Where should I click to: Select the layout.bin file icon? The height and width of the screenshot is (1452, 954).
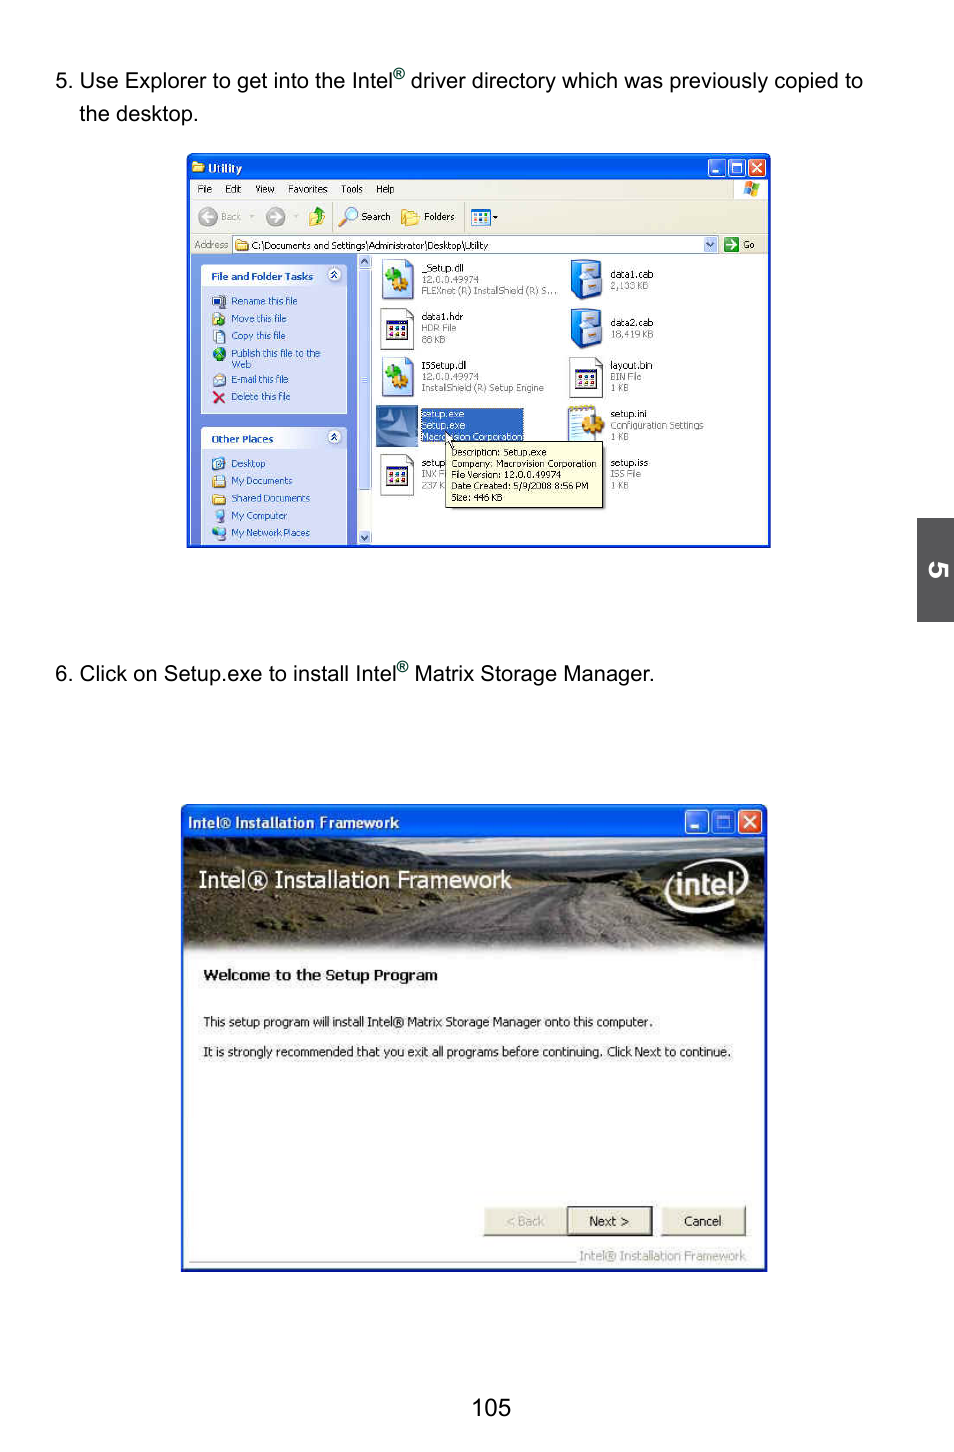point(586,377)
